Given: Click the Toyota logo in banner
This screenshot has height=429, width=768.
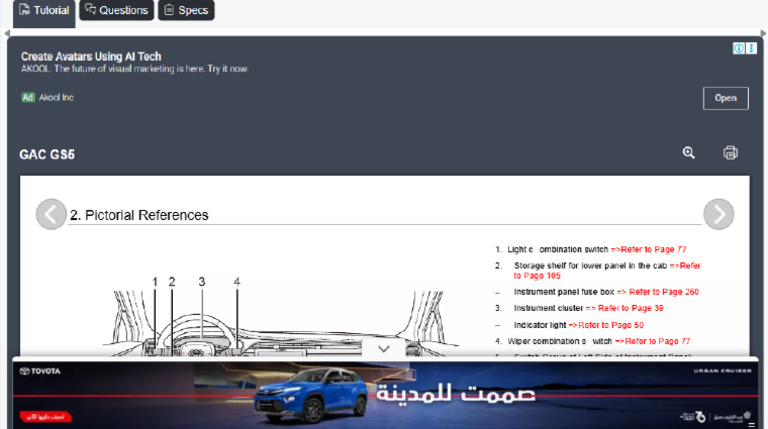Looking at the screenshot, I should coord(40,371).
